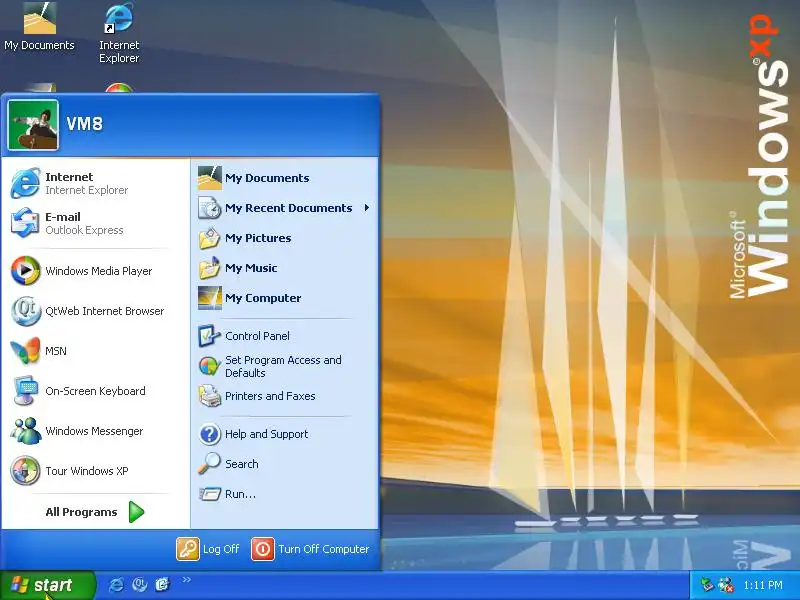This screenshot has height=600, width=800.
Task: Open Control Panel icon
Action: pos(210,336)
